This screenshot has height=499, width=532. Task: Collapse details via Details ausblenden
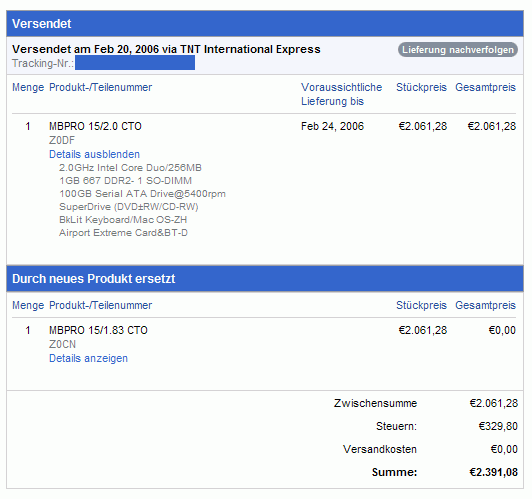(94, 154)
